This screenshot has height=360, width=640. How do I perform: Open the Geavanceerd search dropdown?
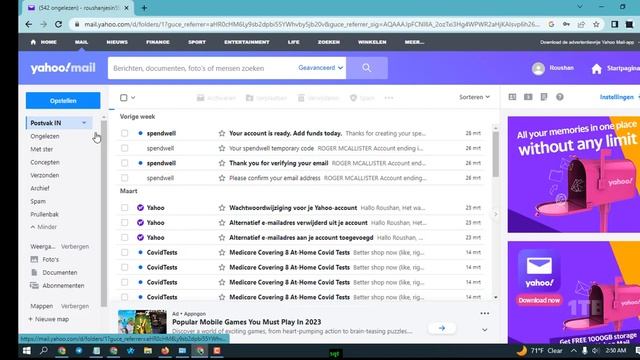click(320, 68)
